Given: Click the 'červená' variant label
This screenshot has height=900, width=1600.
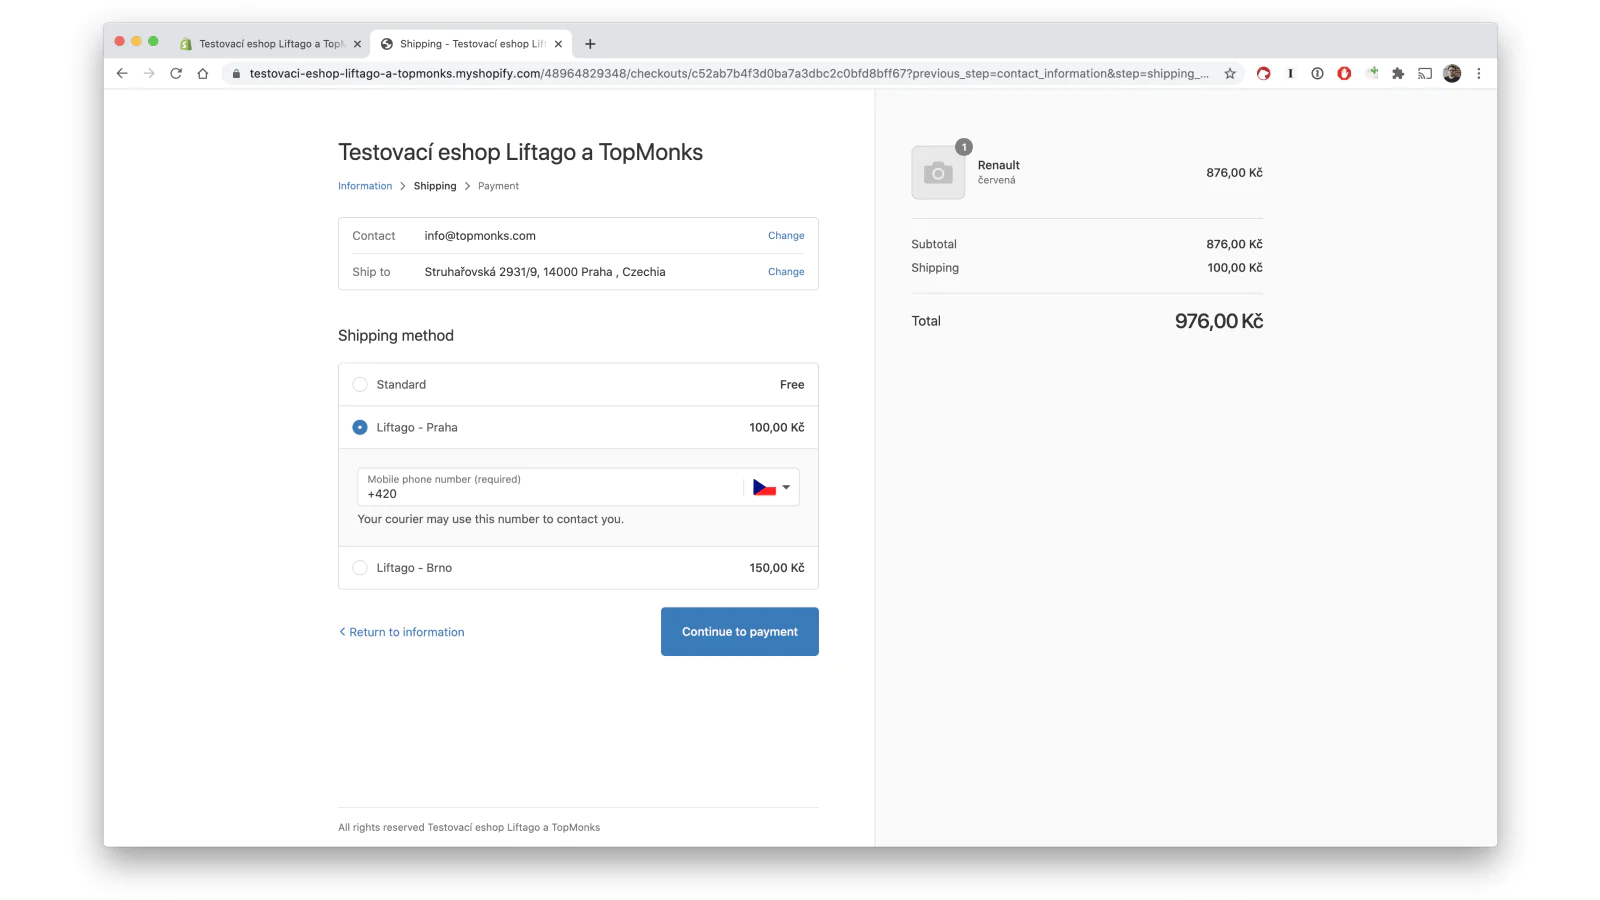Looking at the screenshot, I should [996, 181].
